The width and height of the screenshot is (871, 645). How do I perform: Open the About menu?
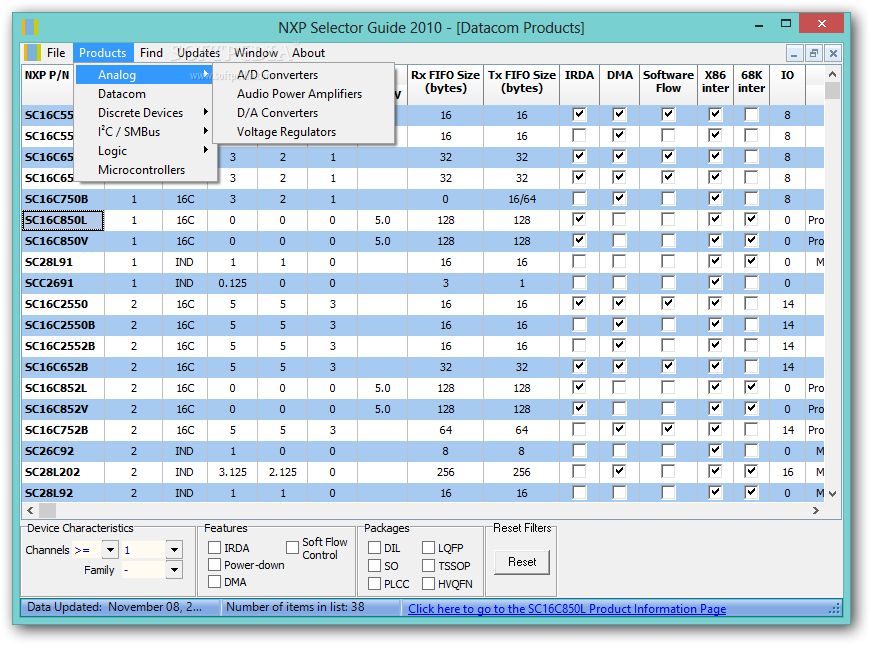[308, 53]
